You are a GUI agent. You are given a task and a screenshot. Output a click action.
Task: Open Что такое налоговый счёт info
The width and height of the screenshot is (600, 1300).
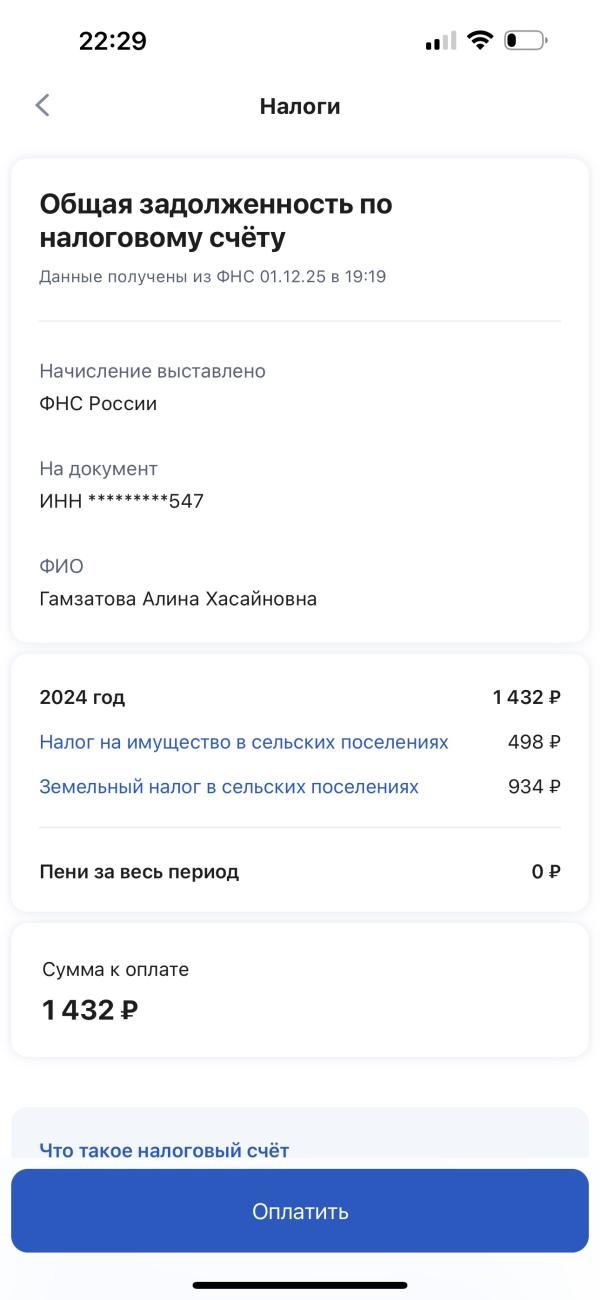pyautogui.click(x=164, y=1150)
